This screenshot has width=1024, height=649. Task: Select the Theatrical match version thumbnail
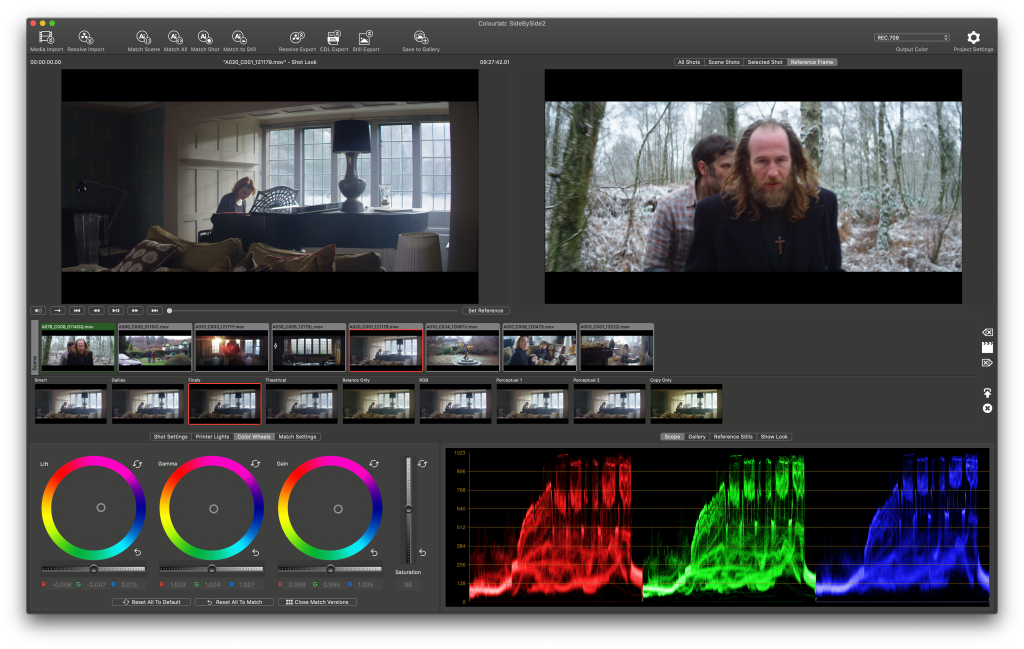[301, 403]
